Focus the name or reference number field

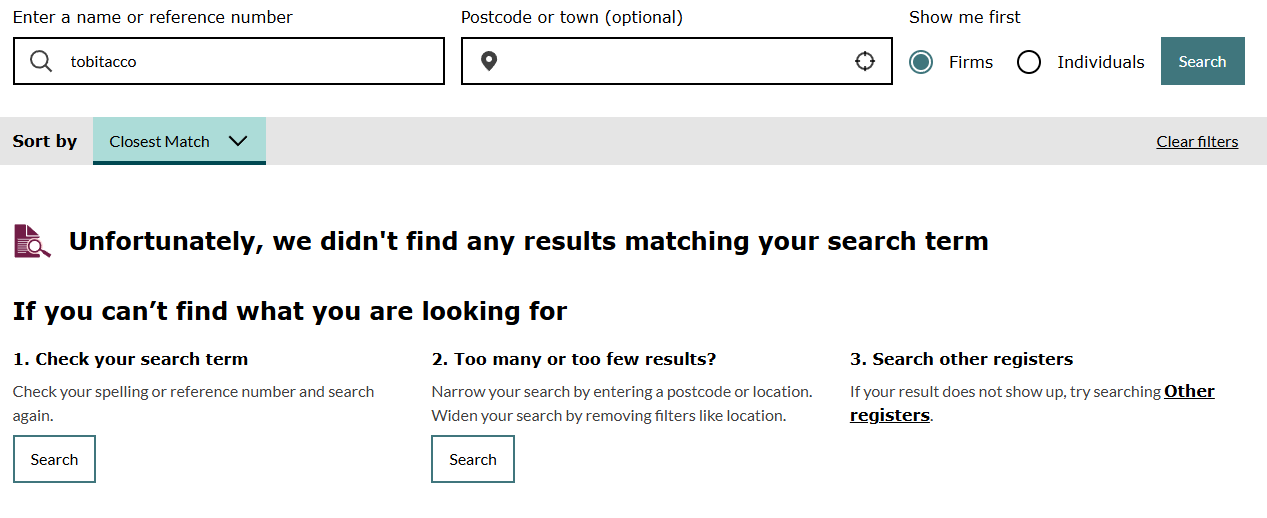(x=250, y=62)
